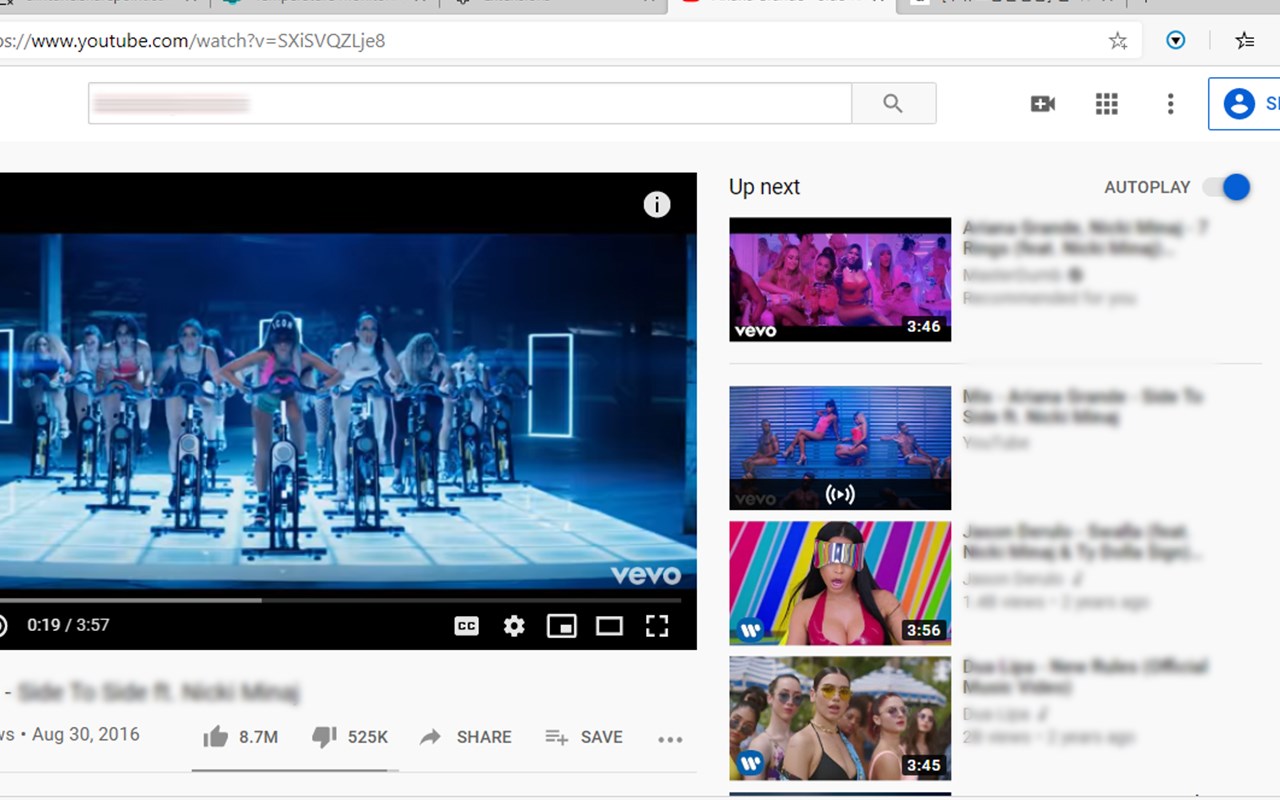
Task: Open the more actions ellipsis below video
Action: pyautogui.click(x=670, y=740)
